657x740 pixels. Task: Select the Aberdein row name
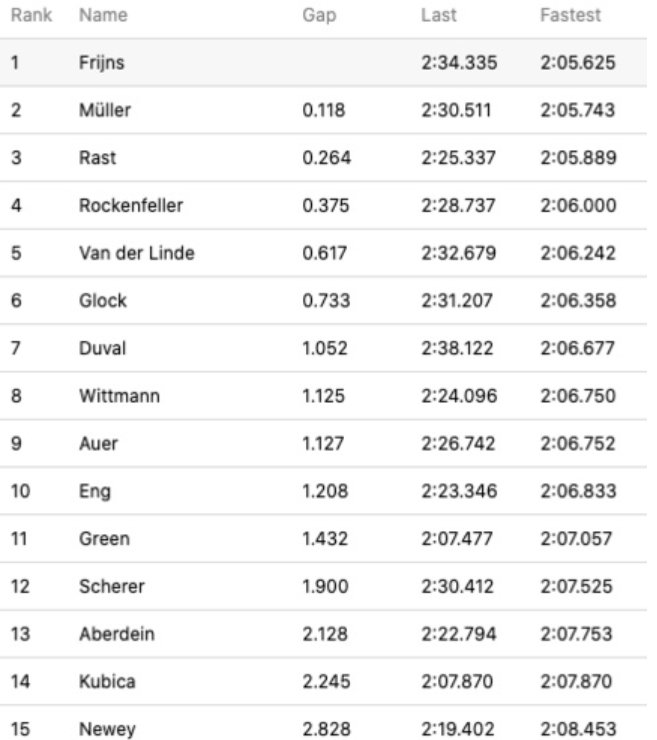[117, 634]
